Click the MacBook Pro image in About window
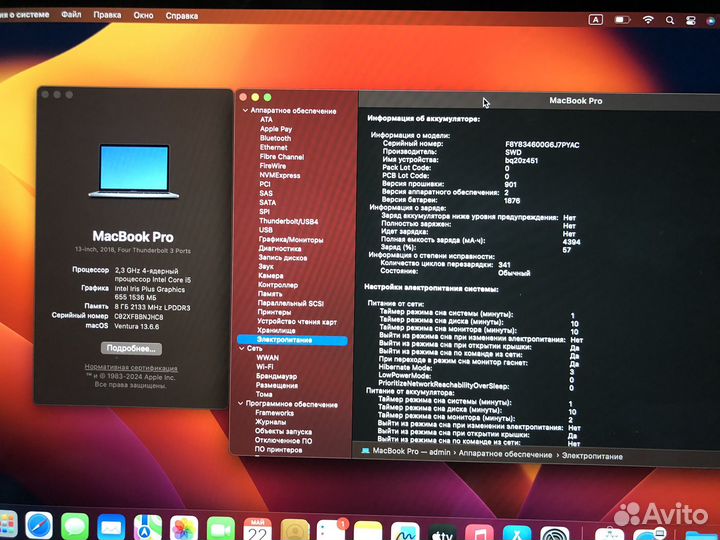 [x=134, y=170]
